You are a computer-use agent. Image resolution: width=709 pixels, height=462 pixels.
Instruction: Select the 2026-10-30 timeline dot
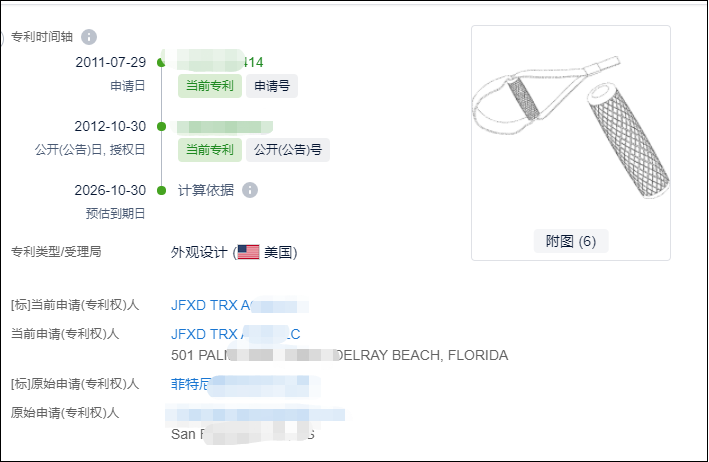click(x=162, y=190)
